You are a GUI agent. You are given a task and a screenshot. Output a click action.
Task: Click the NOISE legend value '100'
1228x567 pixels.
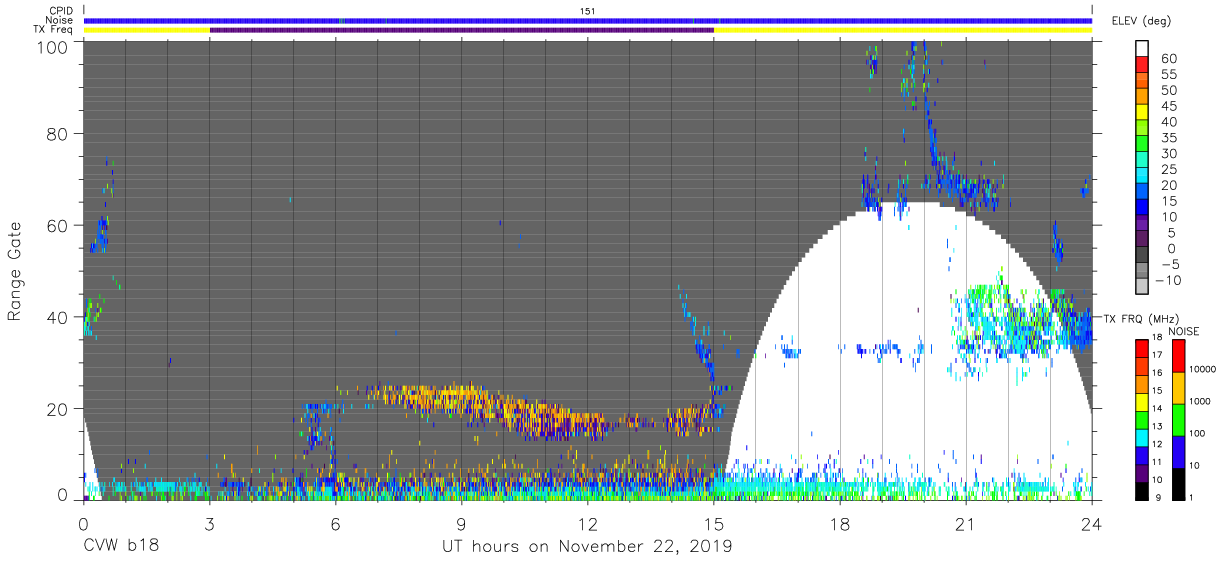[x=1197, y=433]
